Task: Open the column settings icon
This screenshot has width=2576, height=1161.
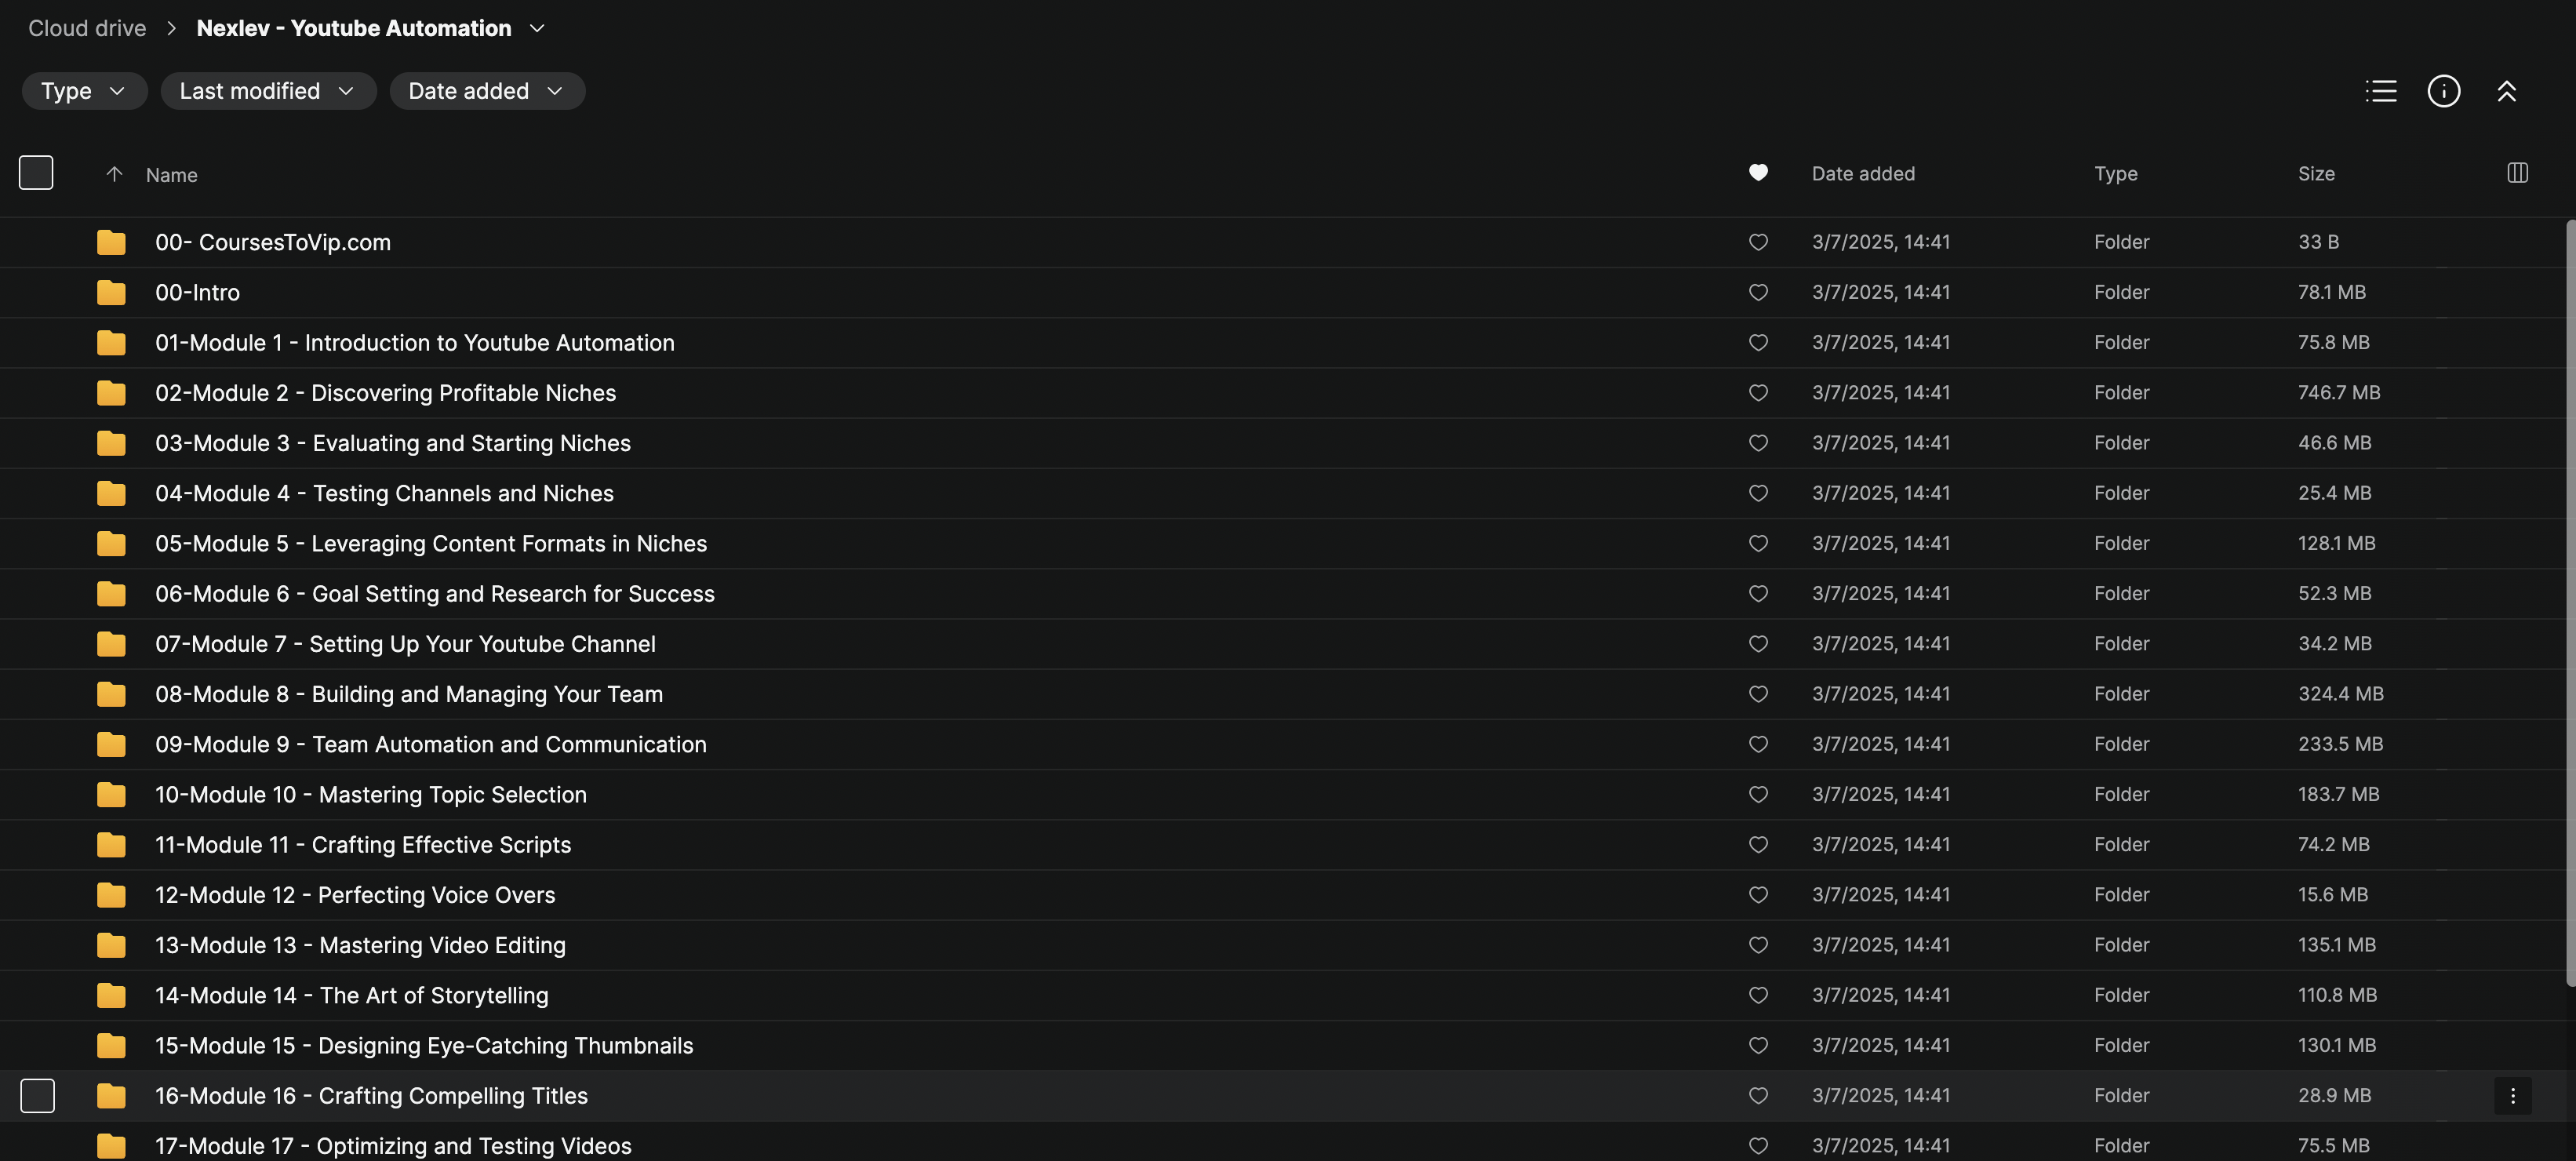Action: coord(2517,173)
